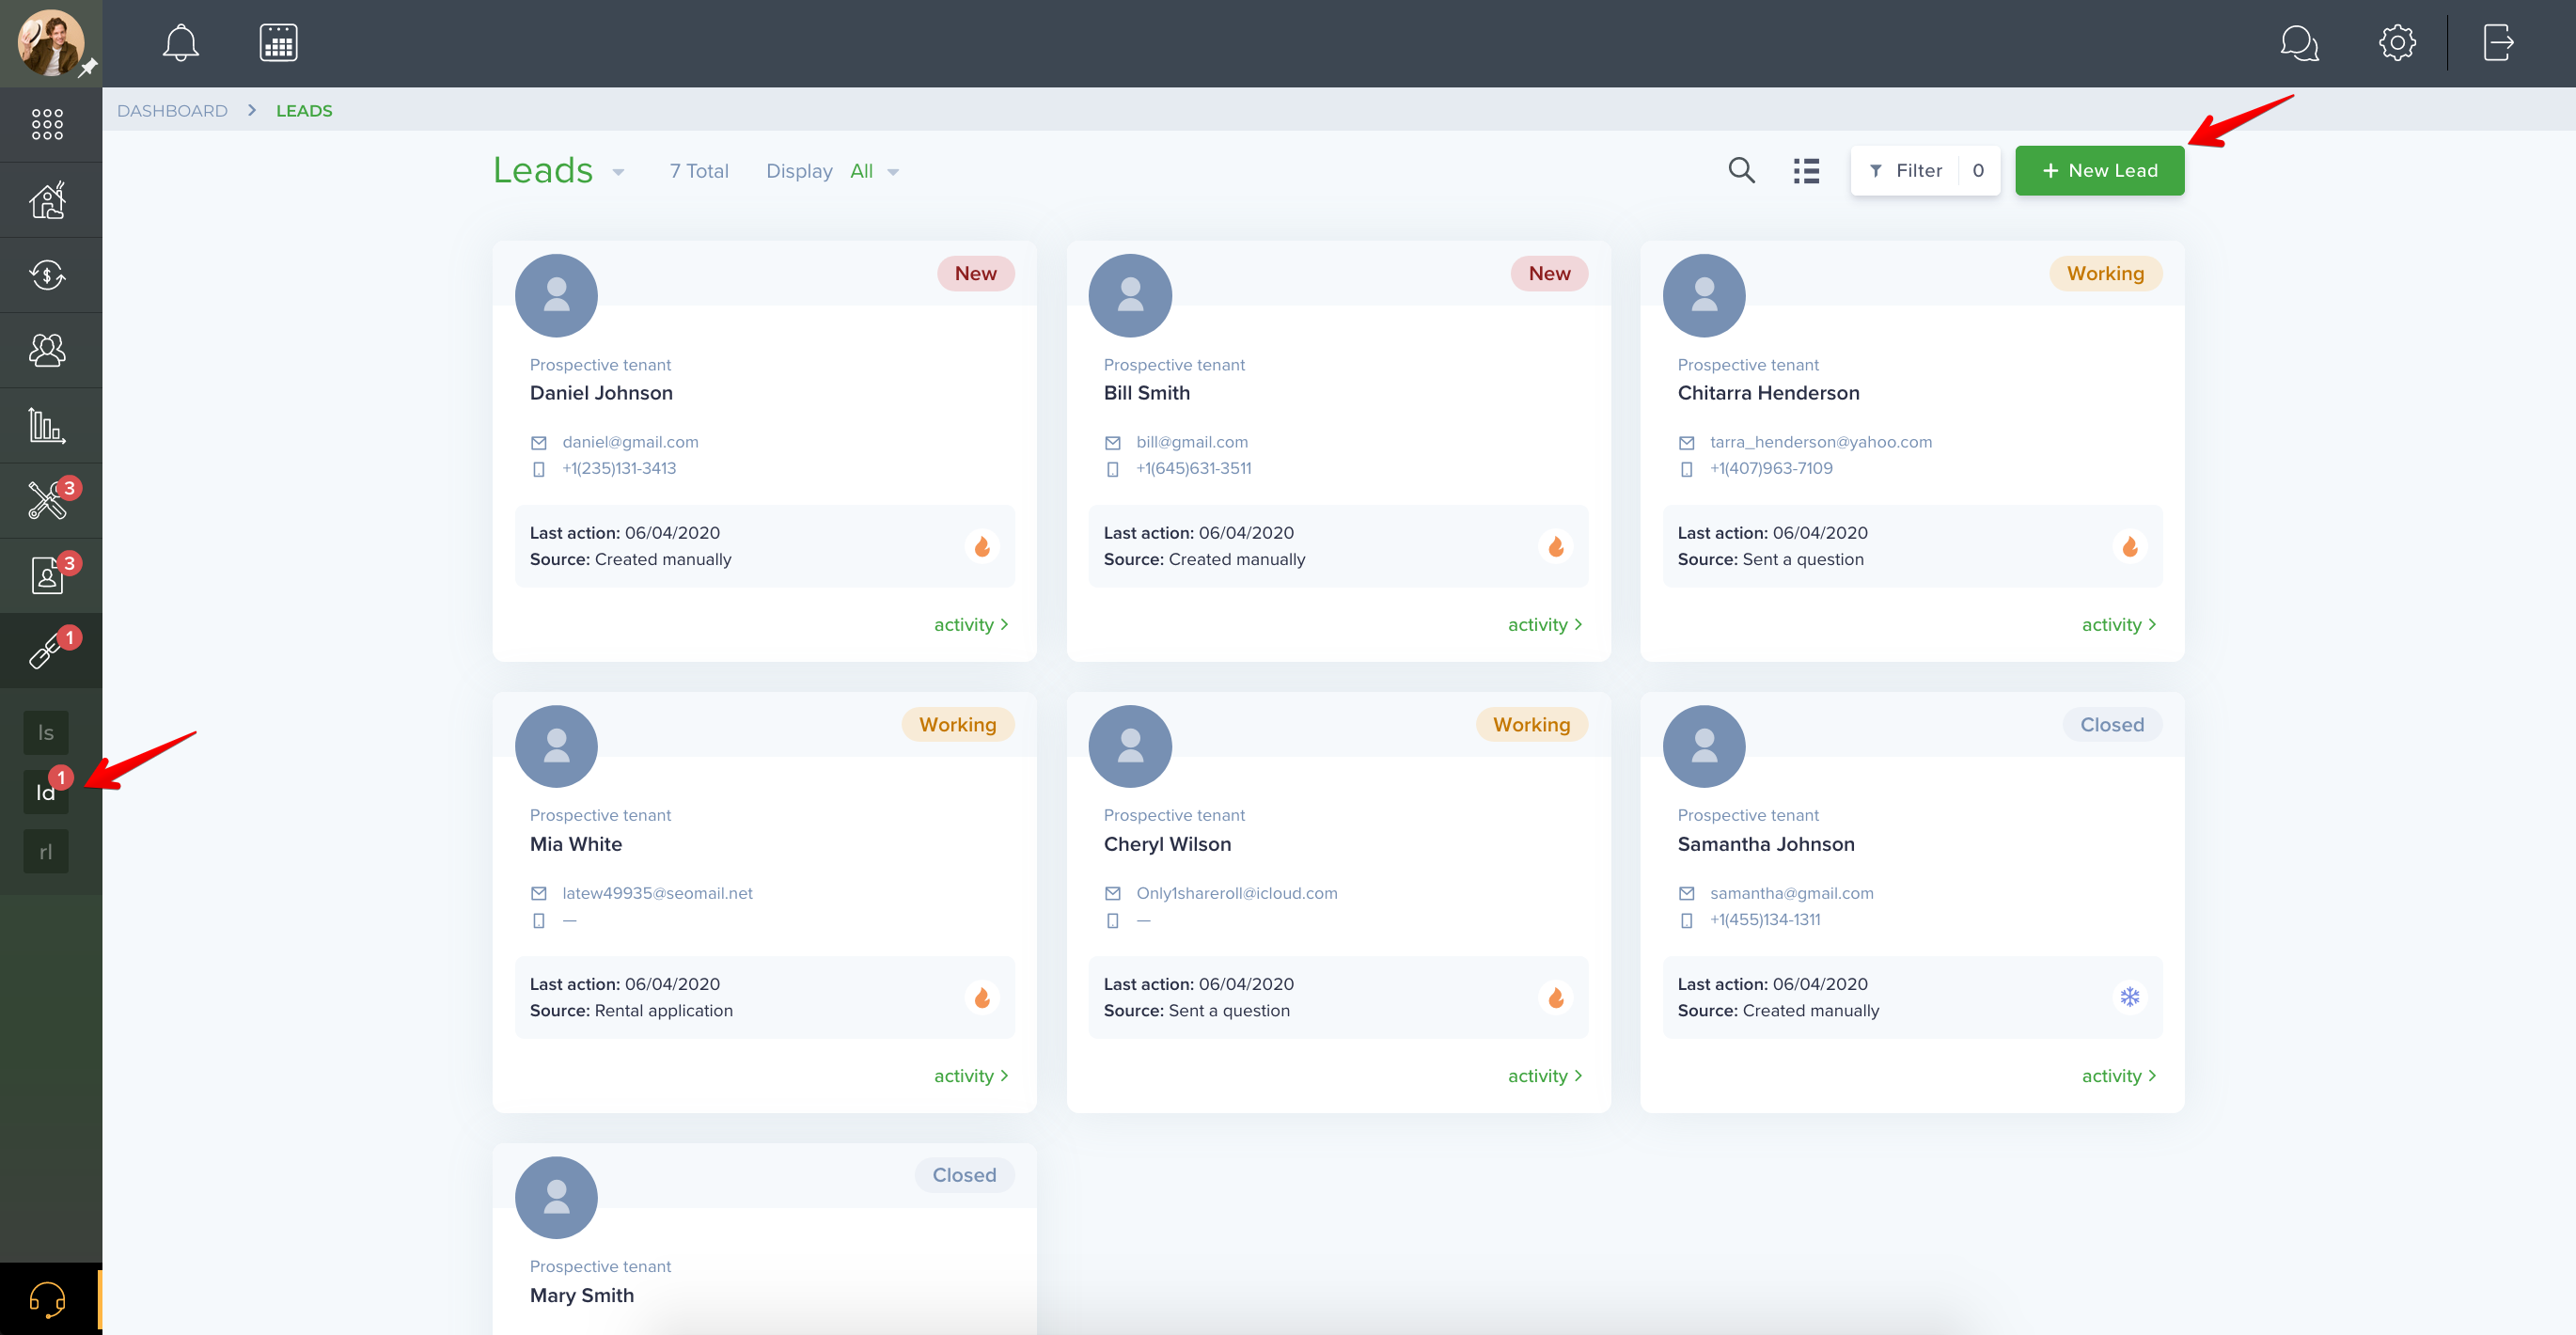2576x1335 pixels.
Task: Open the contacts people icon in sidebar
Action: (47, 350)
